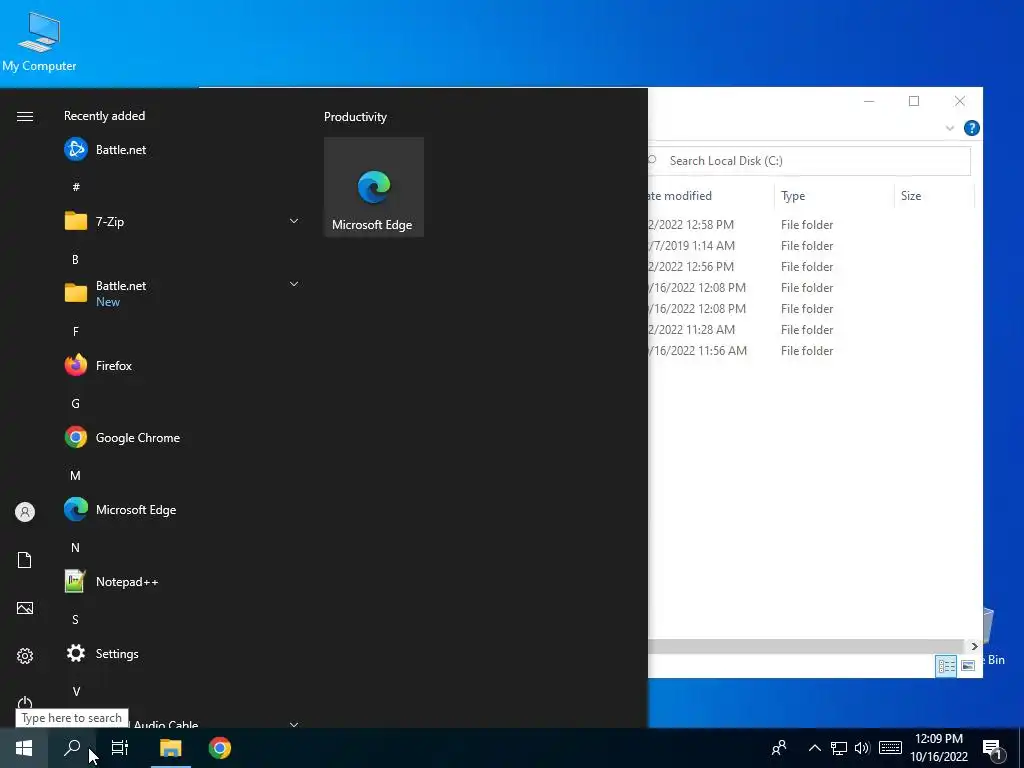Click the letter F section header
Image resolution: width=1024 pixels, height=768 pixels.
tap(75, 332)
